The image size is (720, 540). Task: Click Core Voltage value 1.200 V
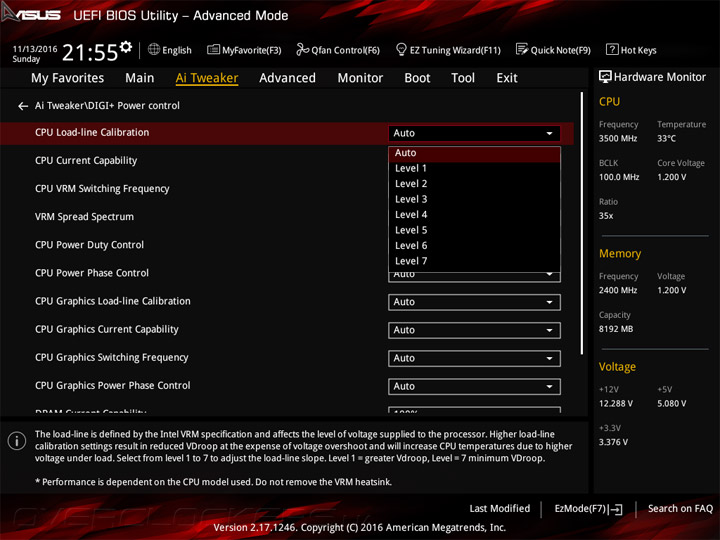point(671,177)
